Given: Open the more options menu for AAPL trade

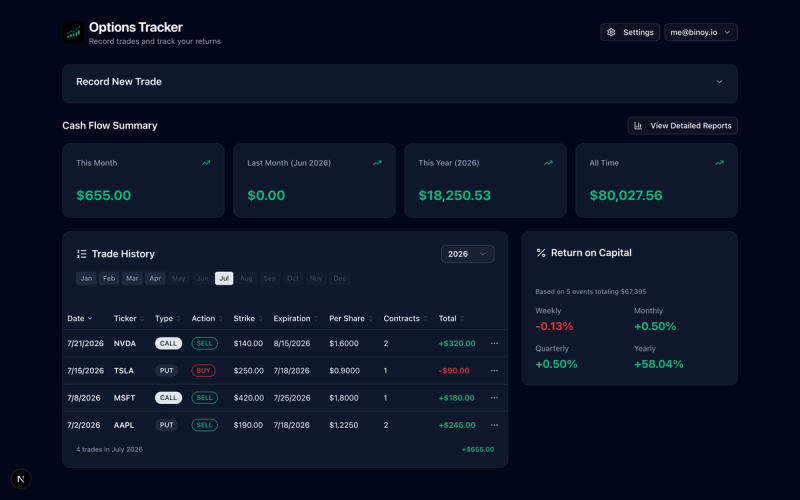Looking at the screenshot, I should click(494, 424).
